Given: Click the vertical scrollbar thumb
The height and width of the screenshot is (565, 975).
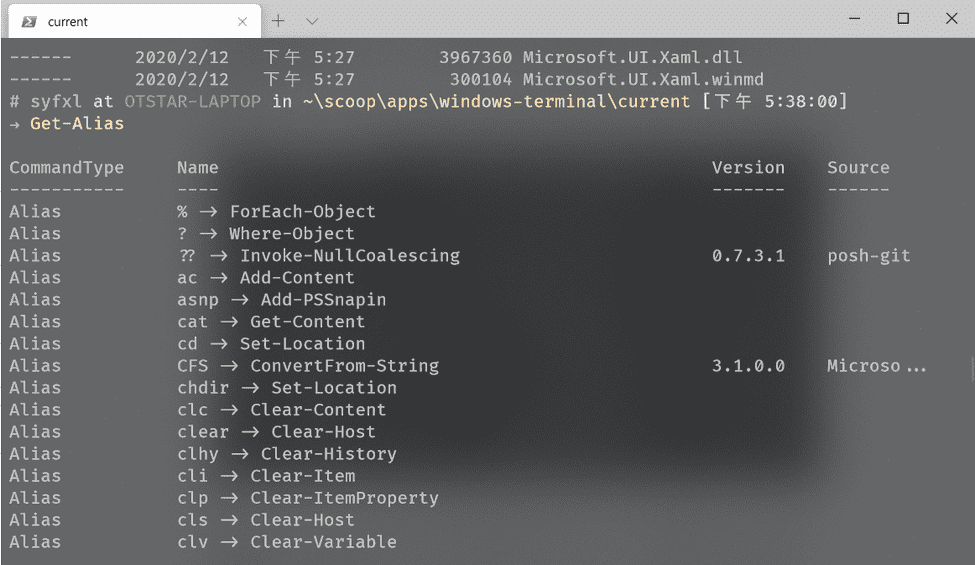Looking at the screenshot, I should point(971,368).
